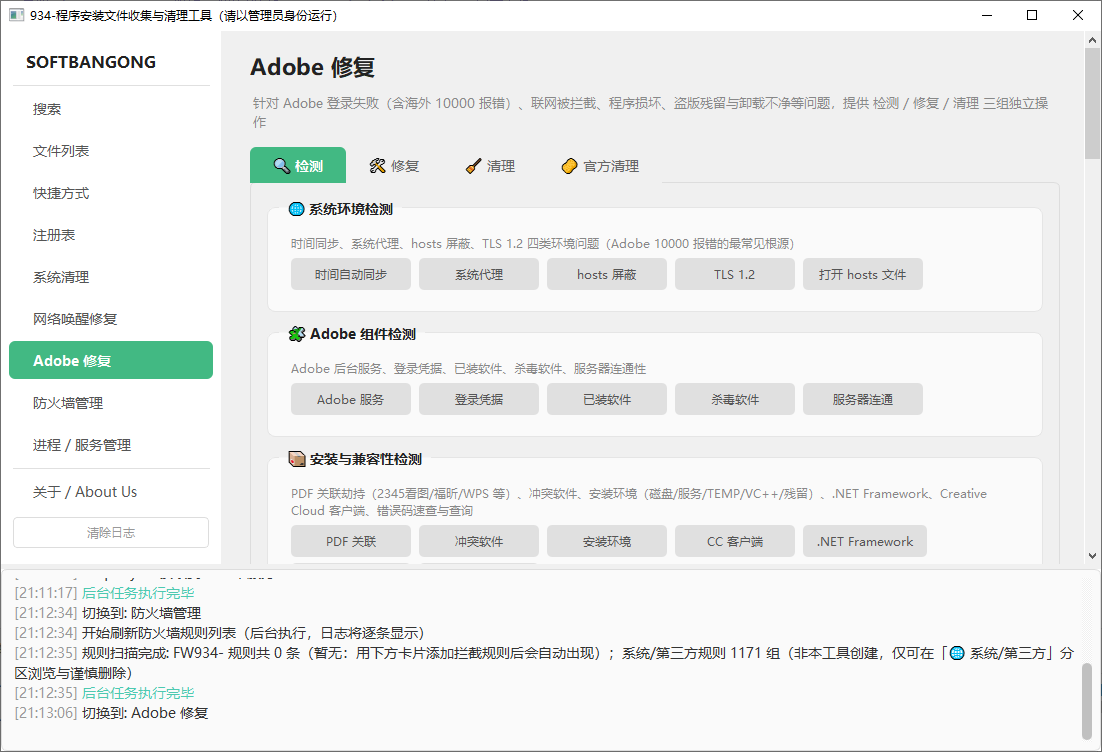Screen dimensions: 1102x752
Task: Run the TLS 1.2 check
Action: click(x=734, y=274)
